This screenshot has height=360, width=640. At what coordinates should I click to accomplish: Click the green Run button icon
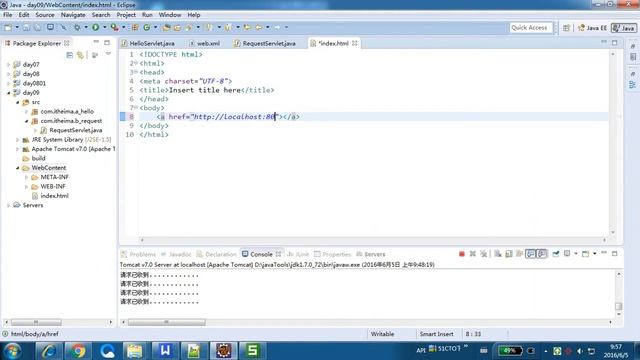pyautogui.click(x=96, y=27)
